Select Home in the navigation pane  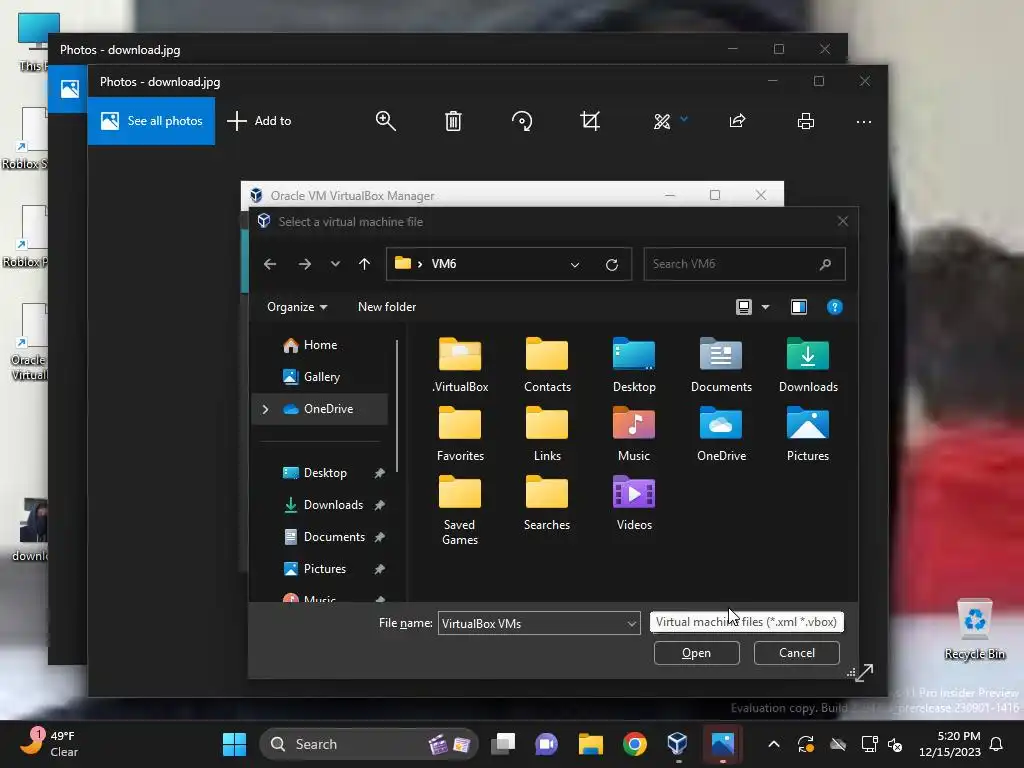[319, 345]
